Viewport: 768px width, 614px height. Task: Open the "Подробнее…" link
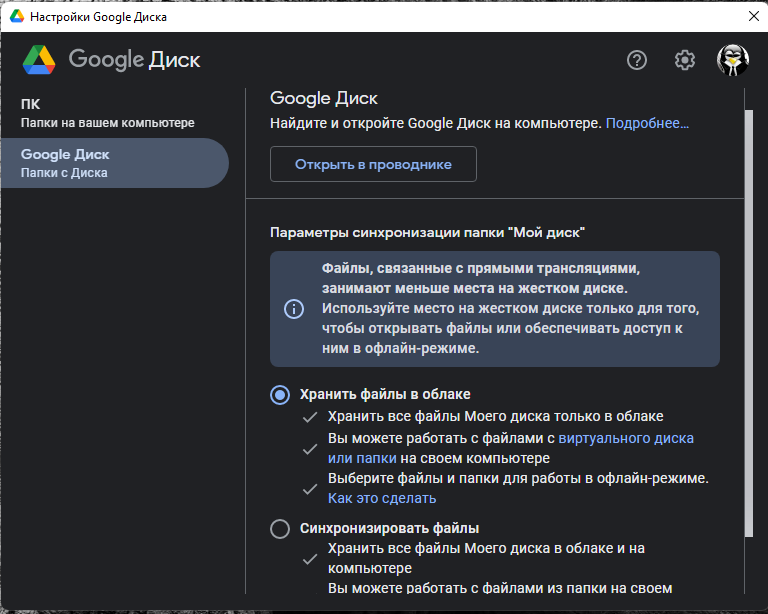pyautogui.click(x=647, y=123)
